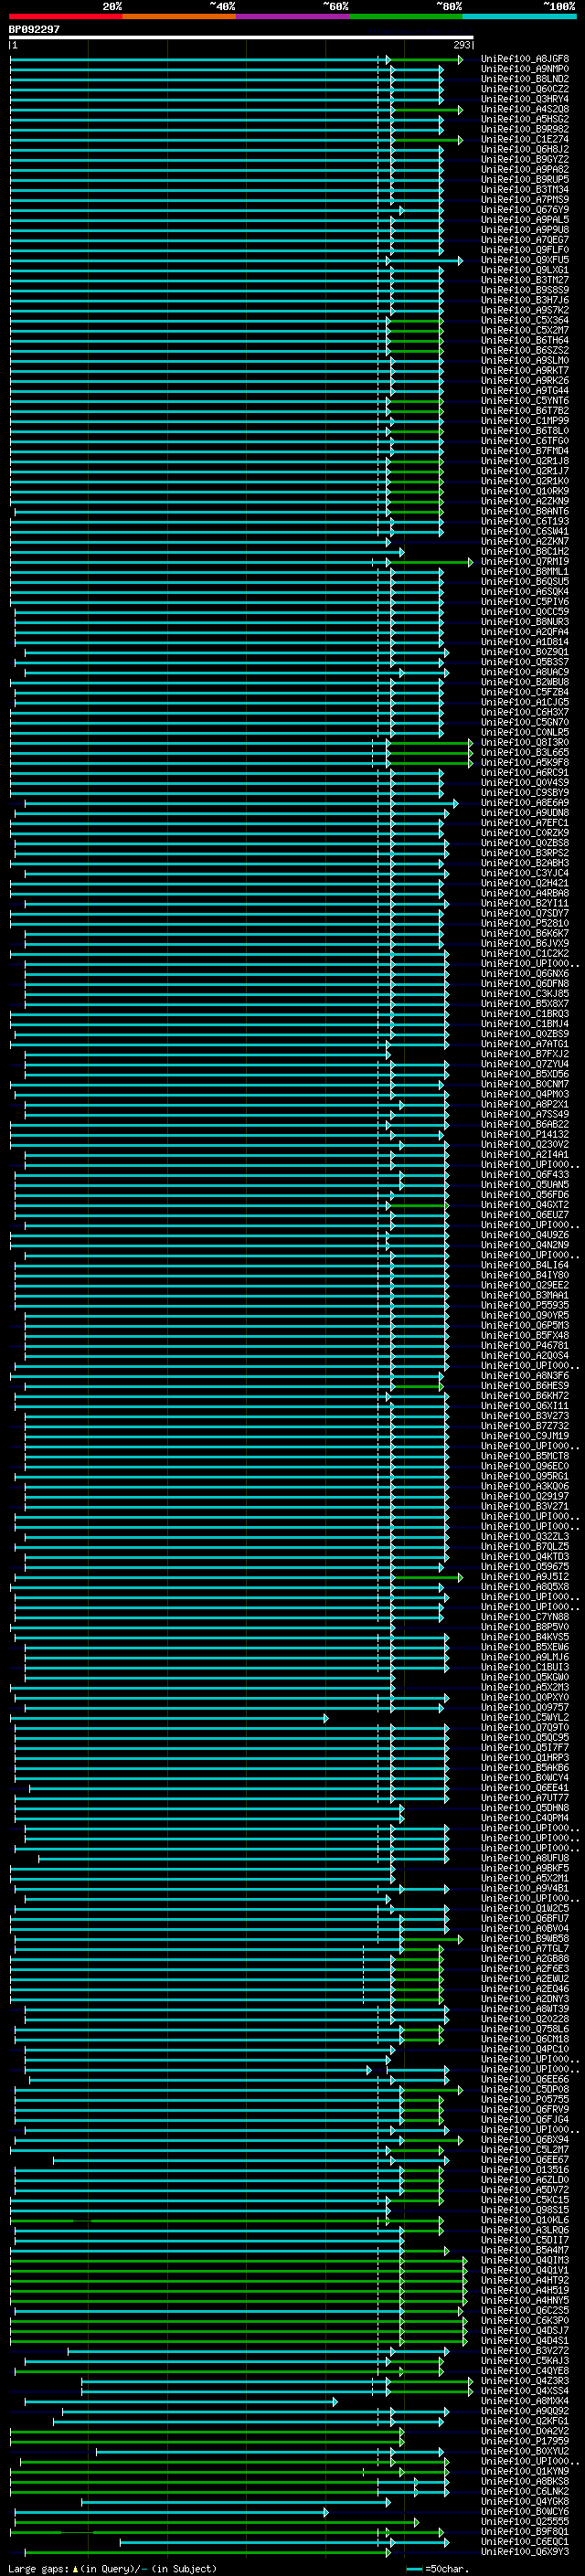Select label UniRef100_C1MP99
The height and width of the screenshot is (2576, 585).
click(x=525, y=421)
